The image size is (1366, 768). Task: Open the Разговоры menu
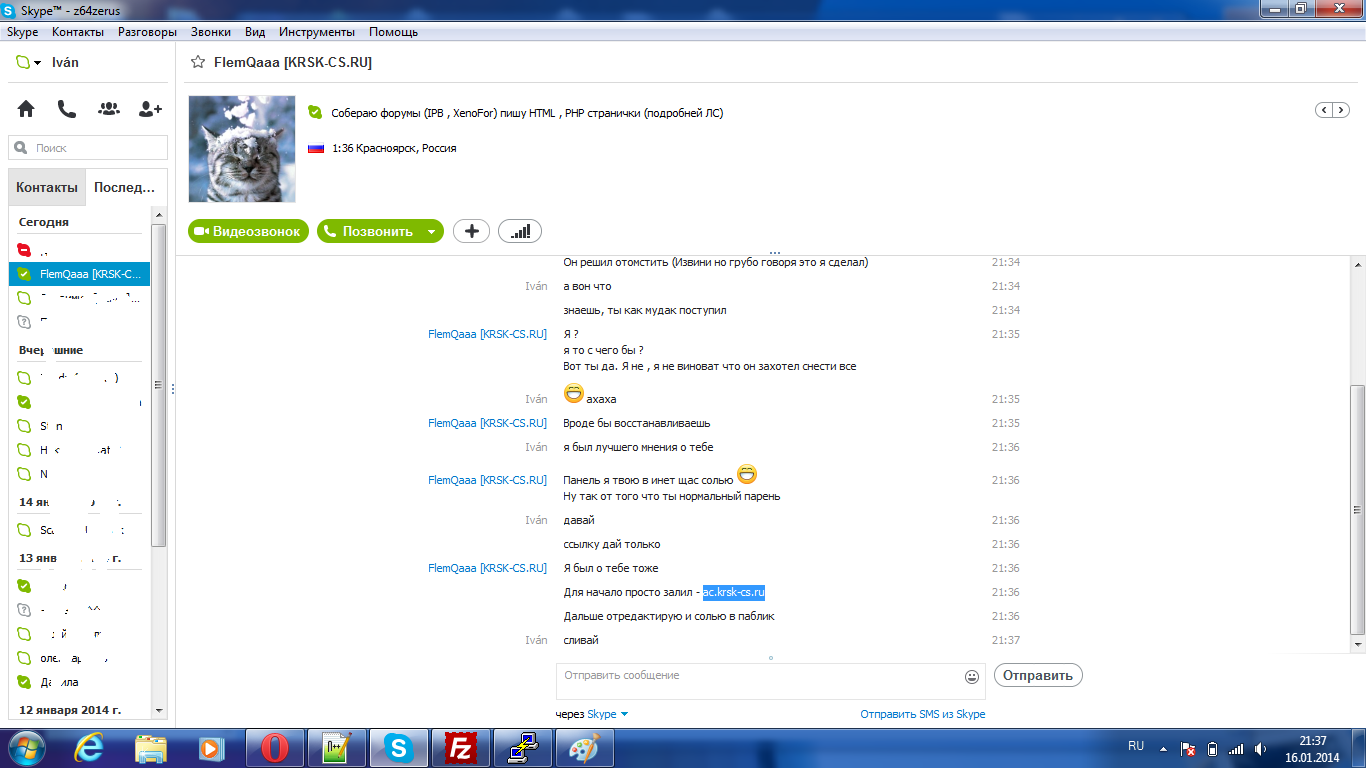click(147, 32)
